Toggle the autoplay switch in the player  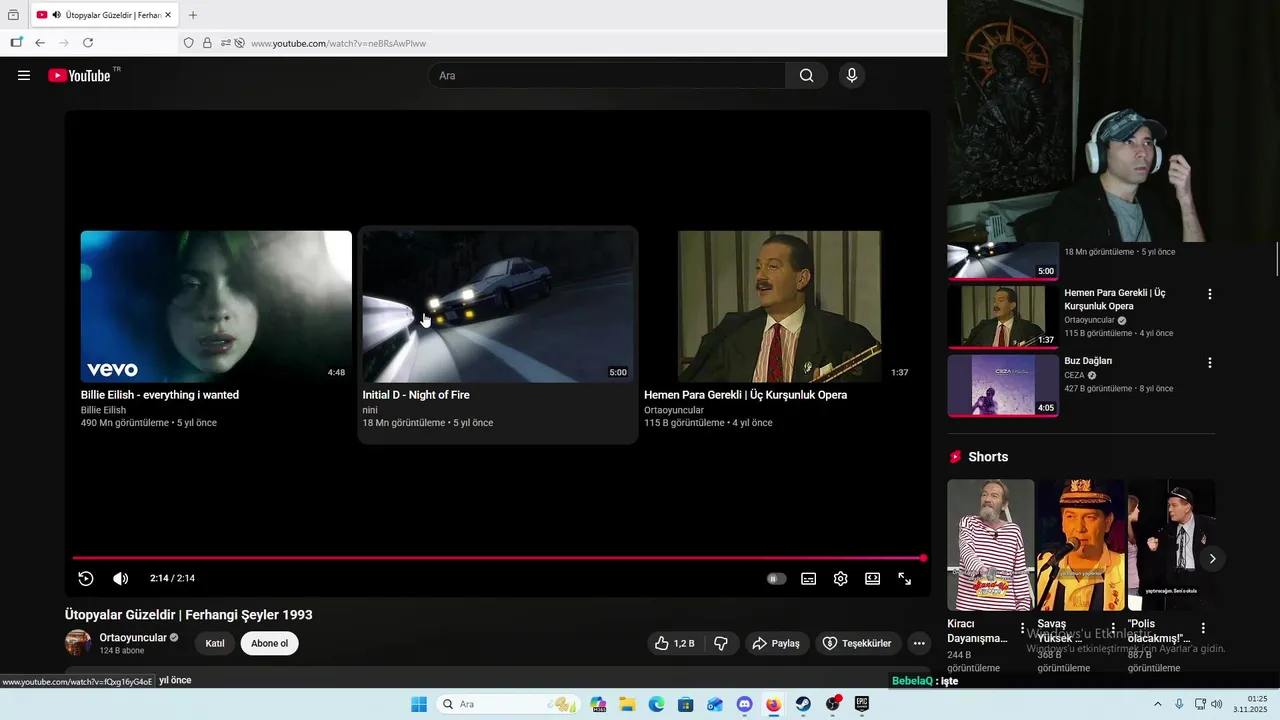[776, 578]
